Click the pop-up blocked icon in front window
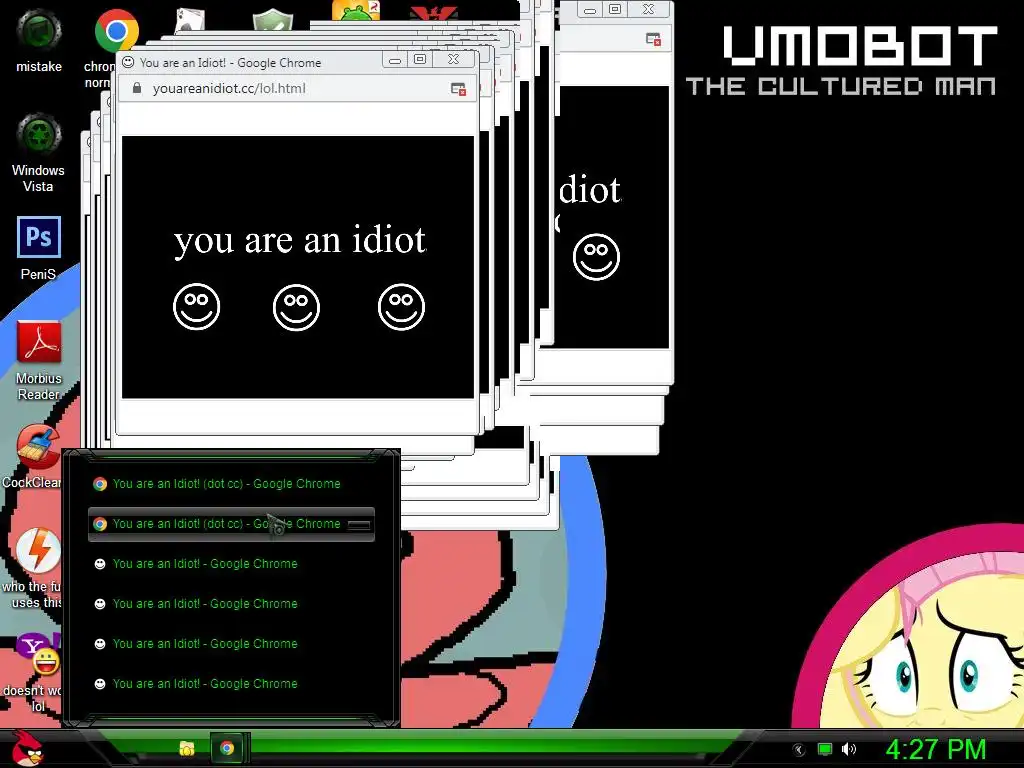Image resolution: width=1024 pixels, height=768 pixels. tap(458, 89)
